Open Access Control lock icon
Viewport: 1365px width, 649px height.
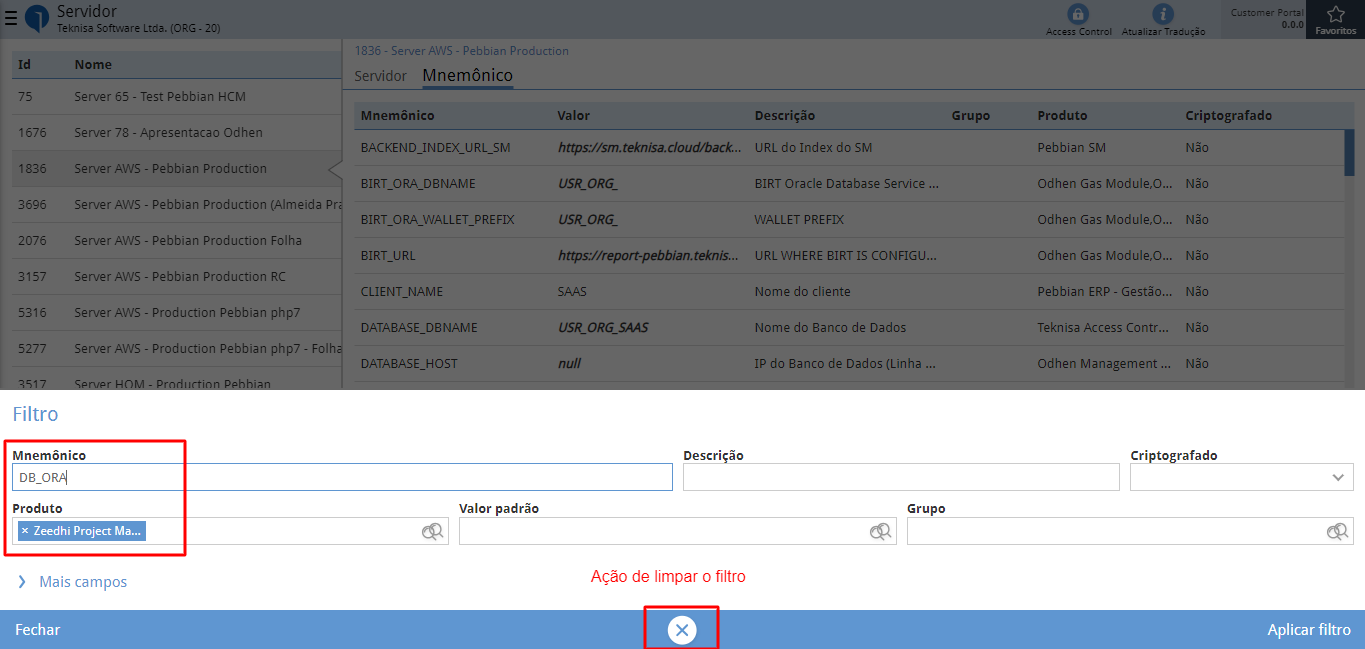pyautogui.click(x=1078, y=14)
